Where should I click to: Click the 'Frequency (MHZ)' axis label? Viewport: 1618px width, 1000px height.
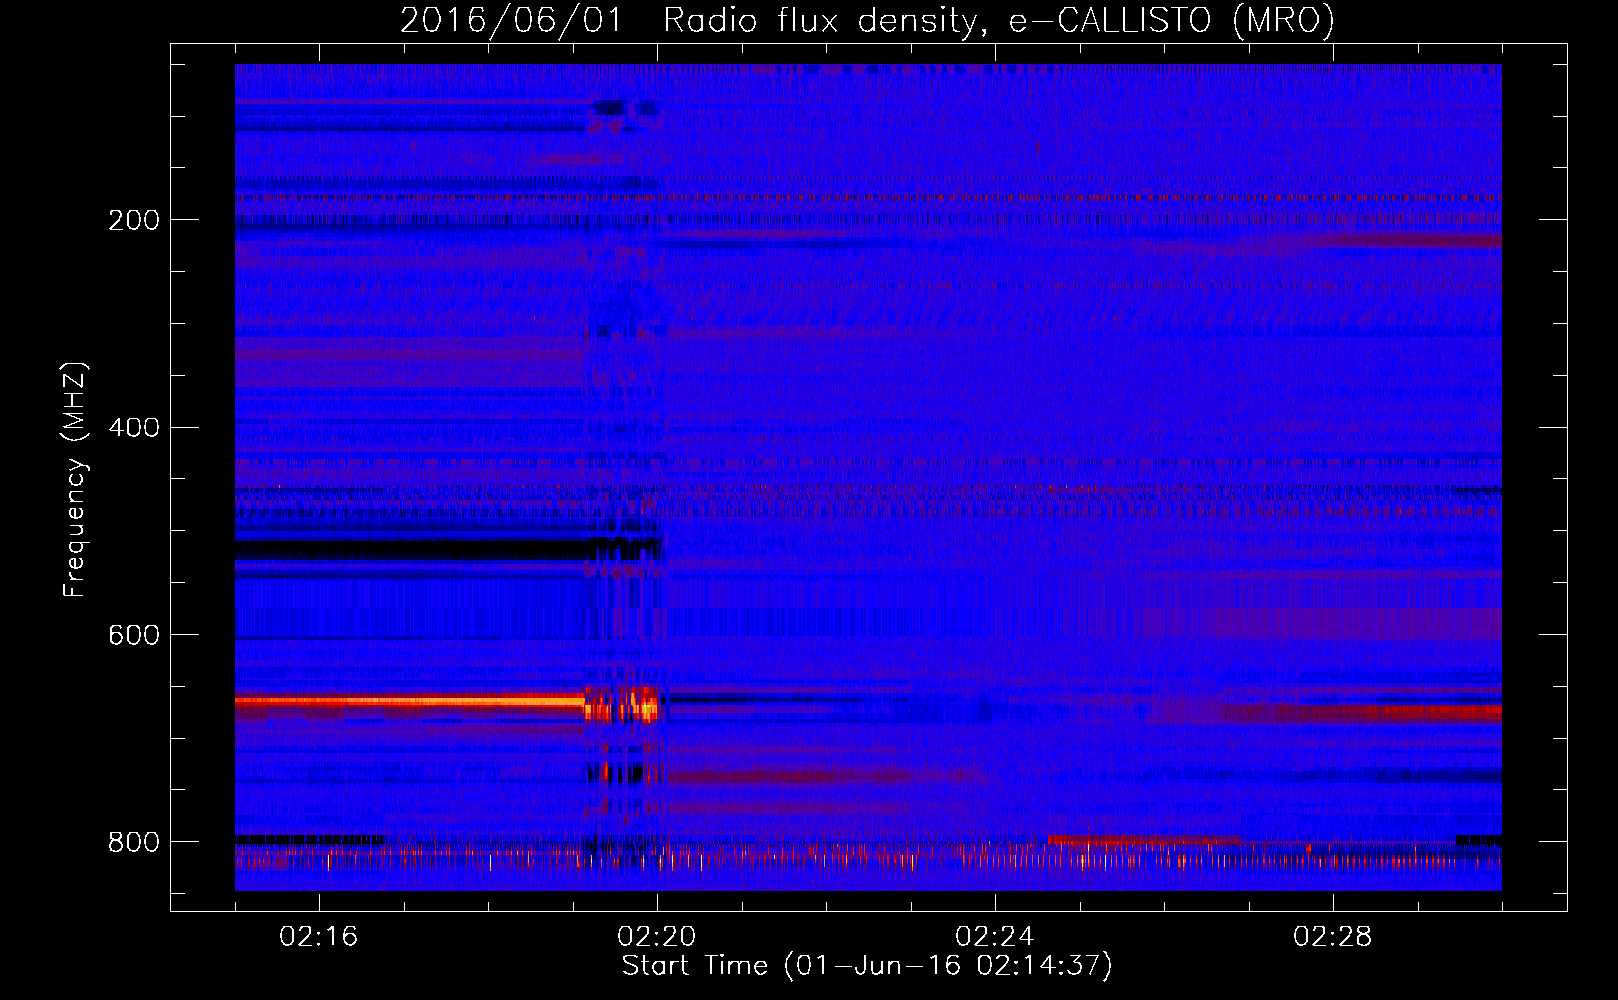point(75,479)
